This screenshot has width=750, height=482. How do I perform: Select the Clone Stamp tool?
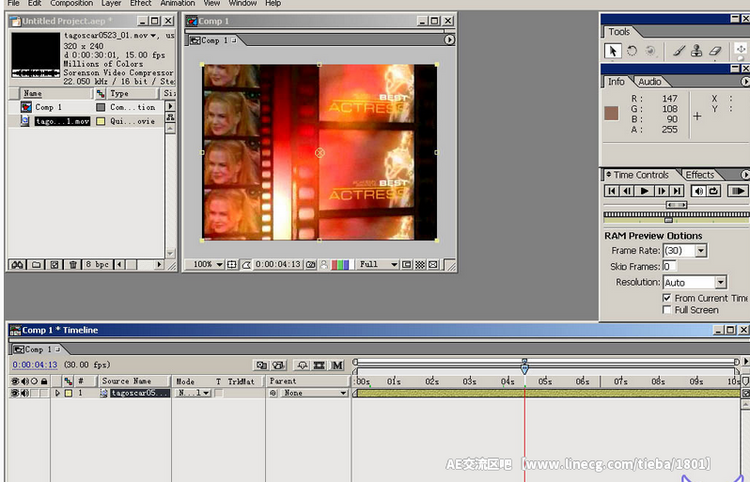coord(696,51)
